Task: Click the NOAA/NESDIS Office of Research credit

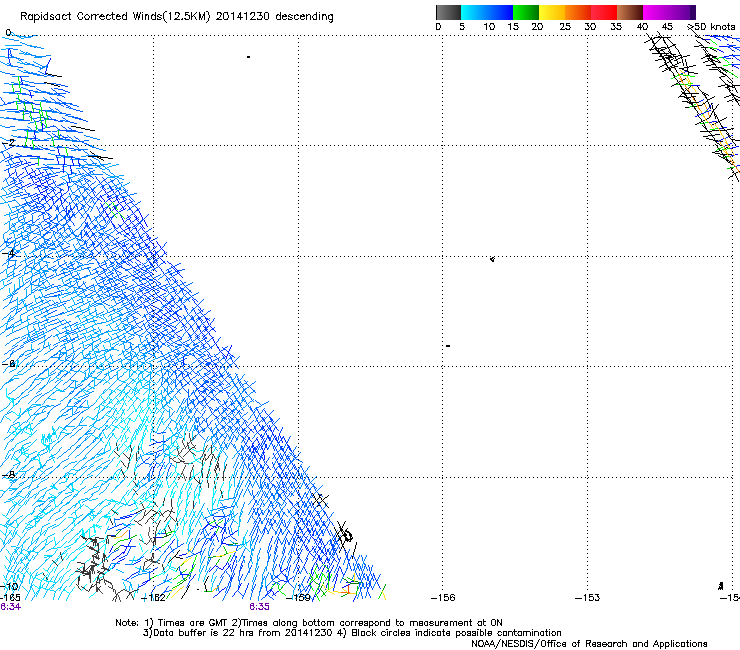Action: [x=589, y=644]
